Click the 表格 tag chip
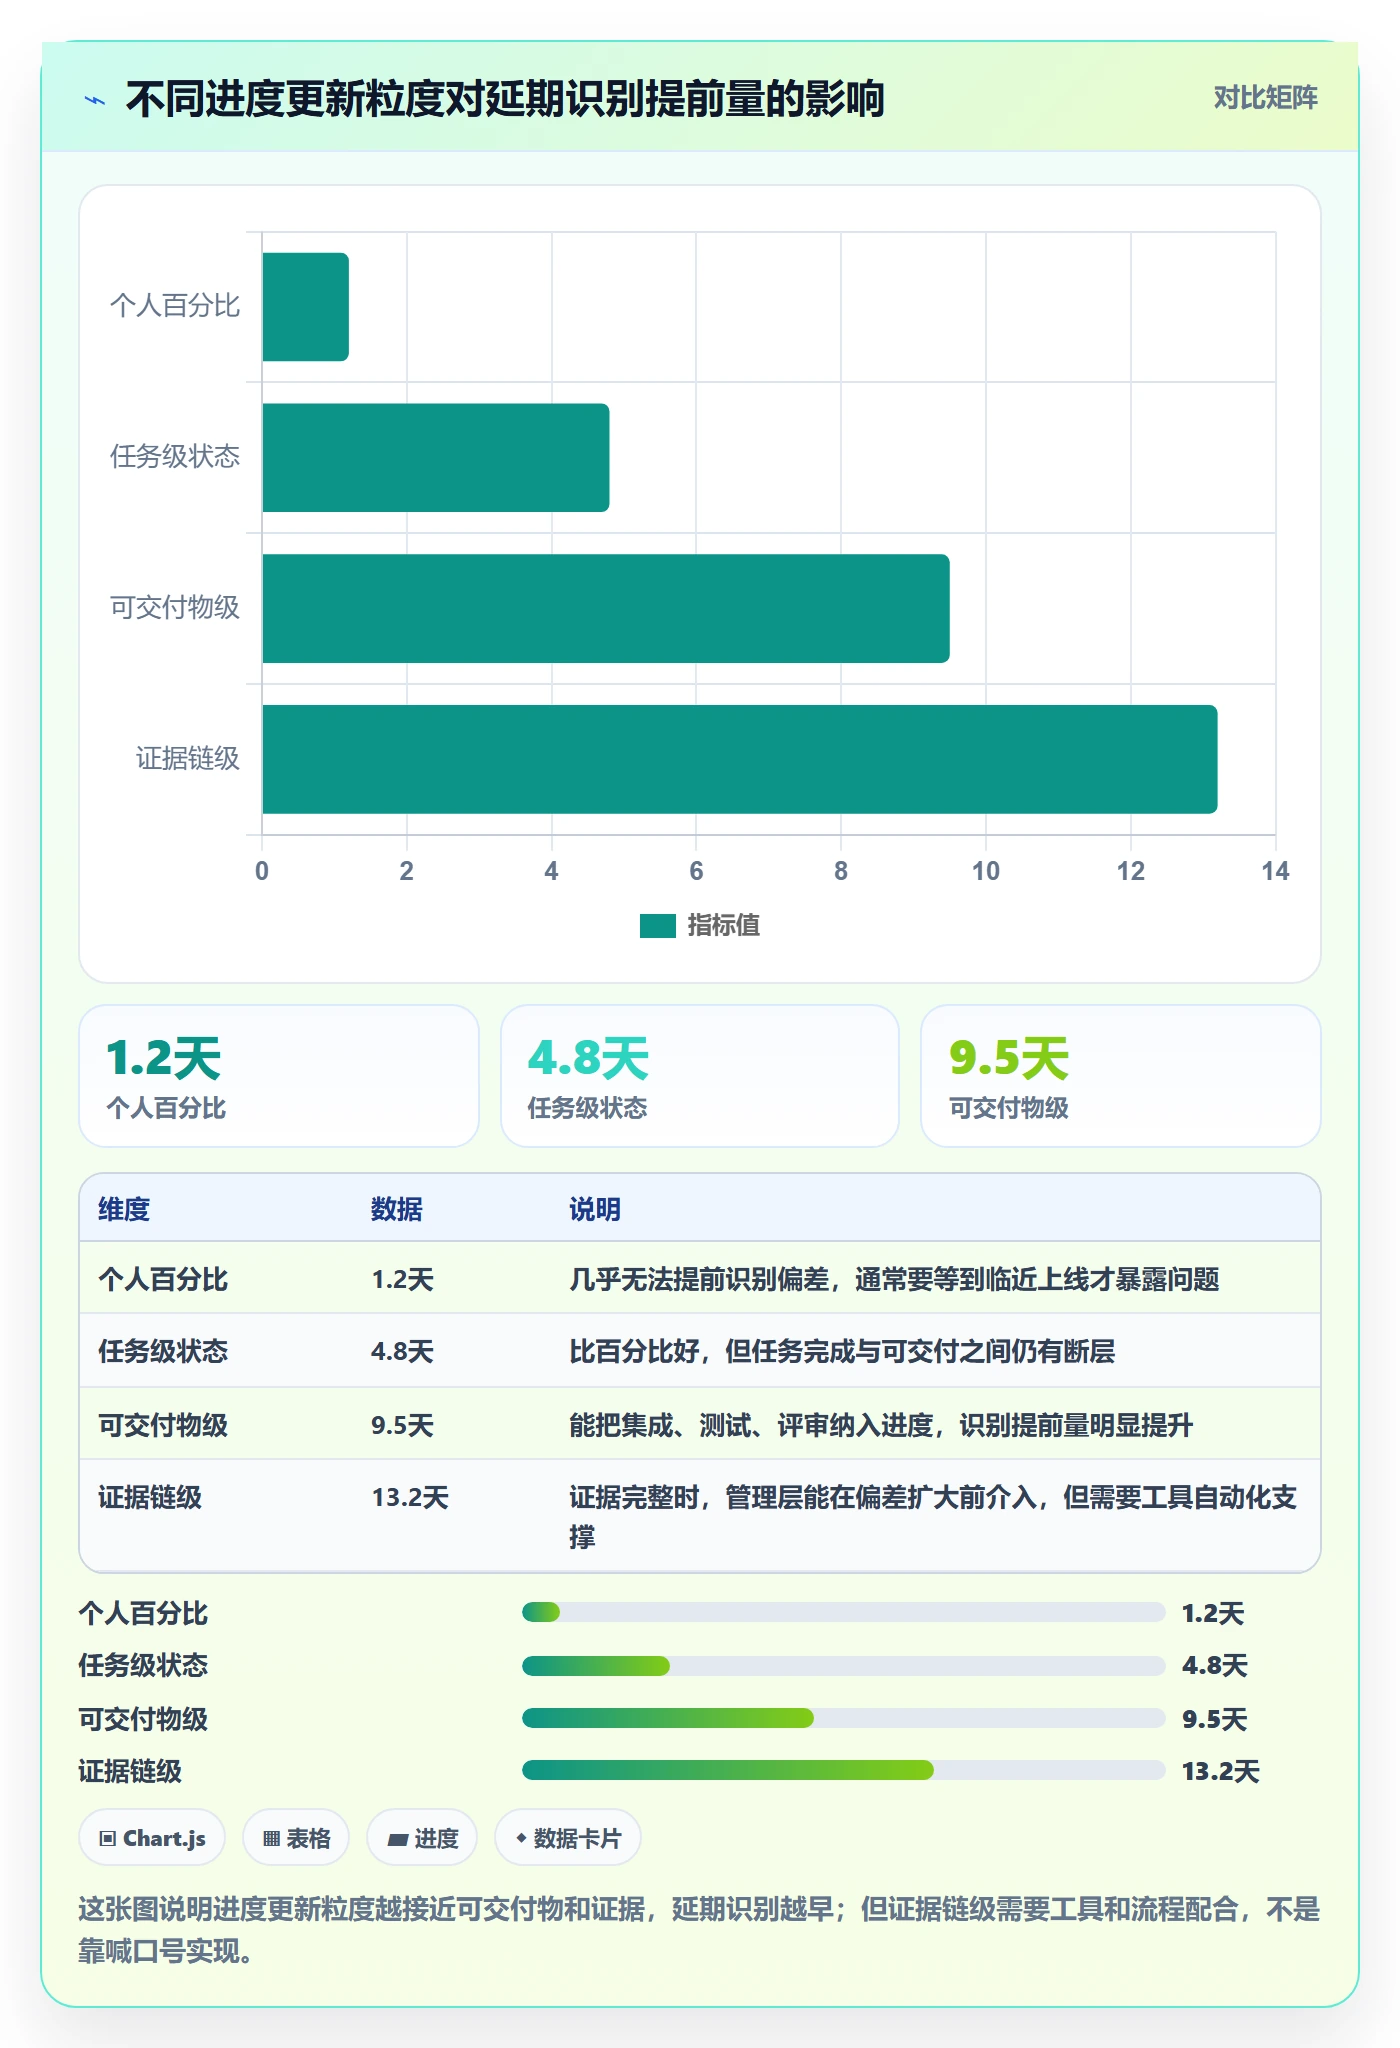The image size is (1400, 2048). point(296,1838)
